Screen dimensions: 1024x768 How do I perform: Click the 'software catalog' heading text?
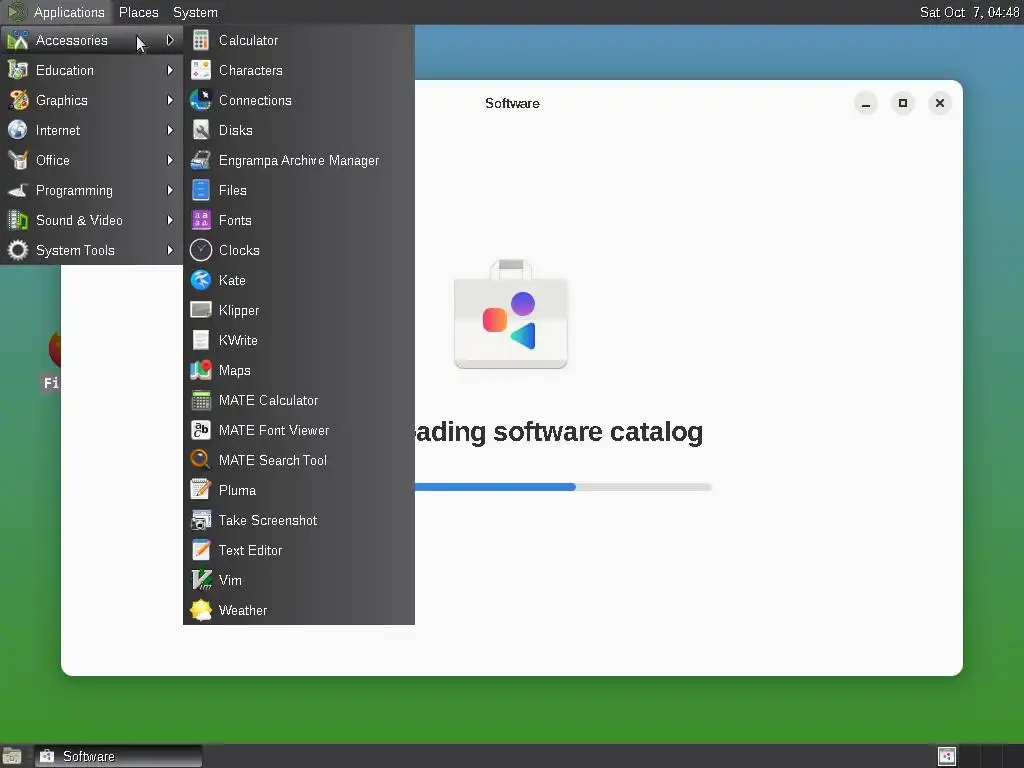(598, 432)
